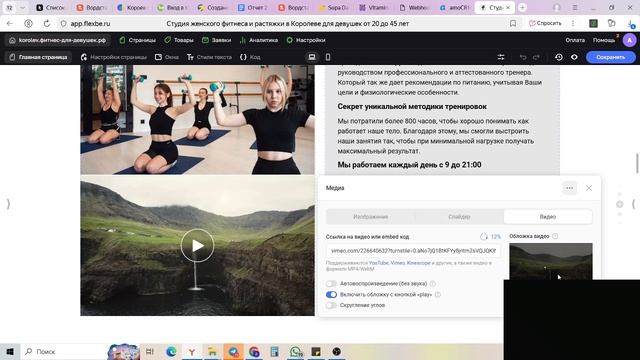Screen dimensions: 640x360
Task: Click the eye preview icon
Action: 574,57
